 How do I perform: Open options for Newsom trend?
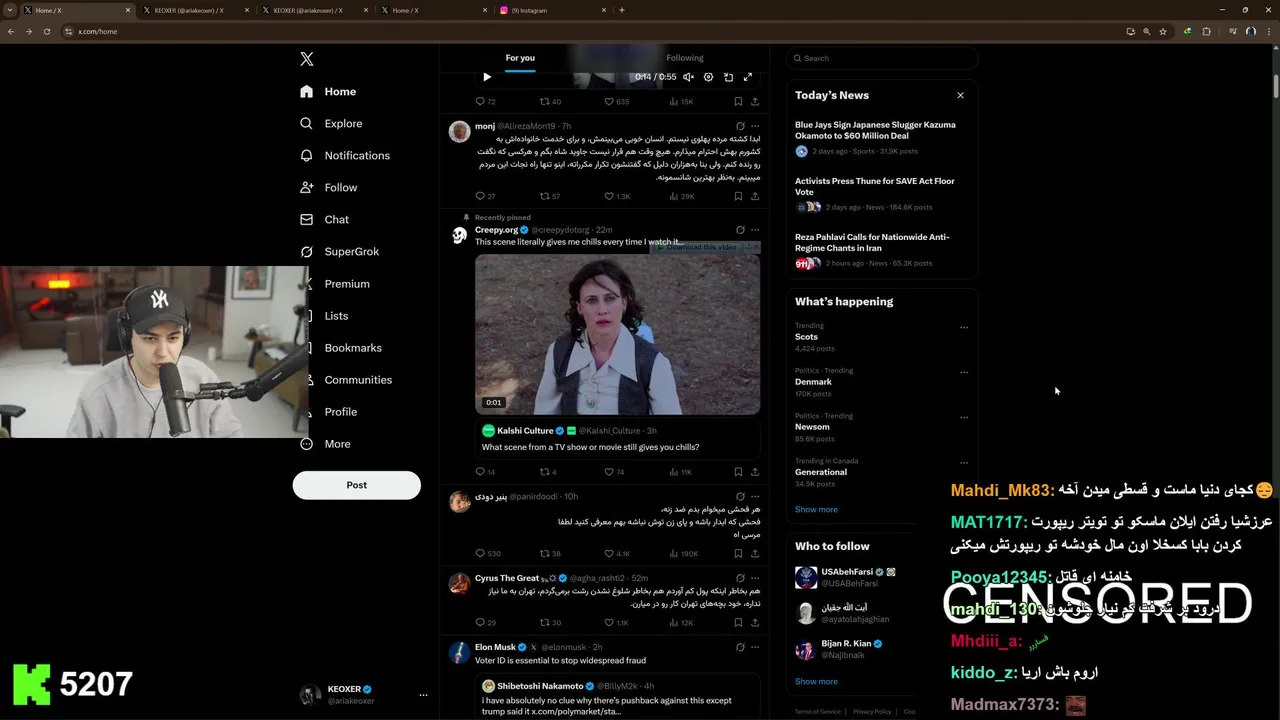pyautogui.click(x=964, y=417)
